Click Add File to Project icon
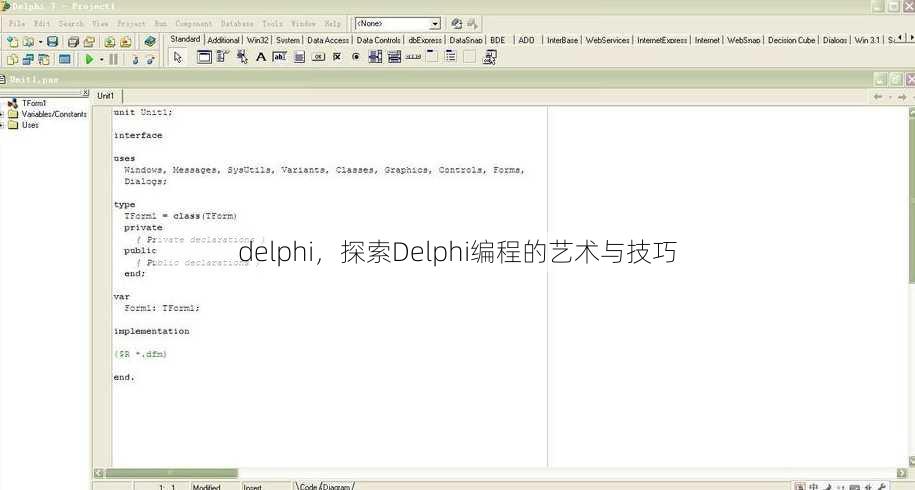The image size is (915, 490). tap(110, 41)
